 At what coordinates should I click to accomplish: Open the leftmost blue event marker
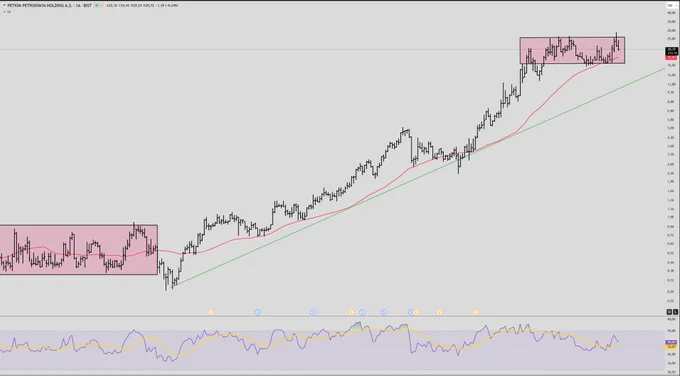[258, 312]
